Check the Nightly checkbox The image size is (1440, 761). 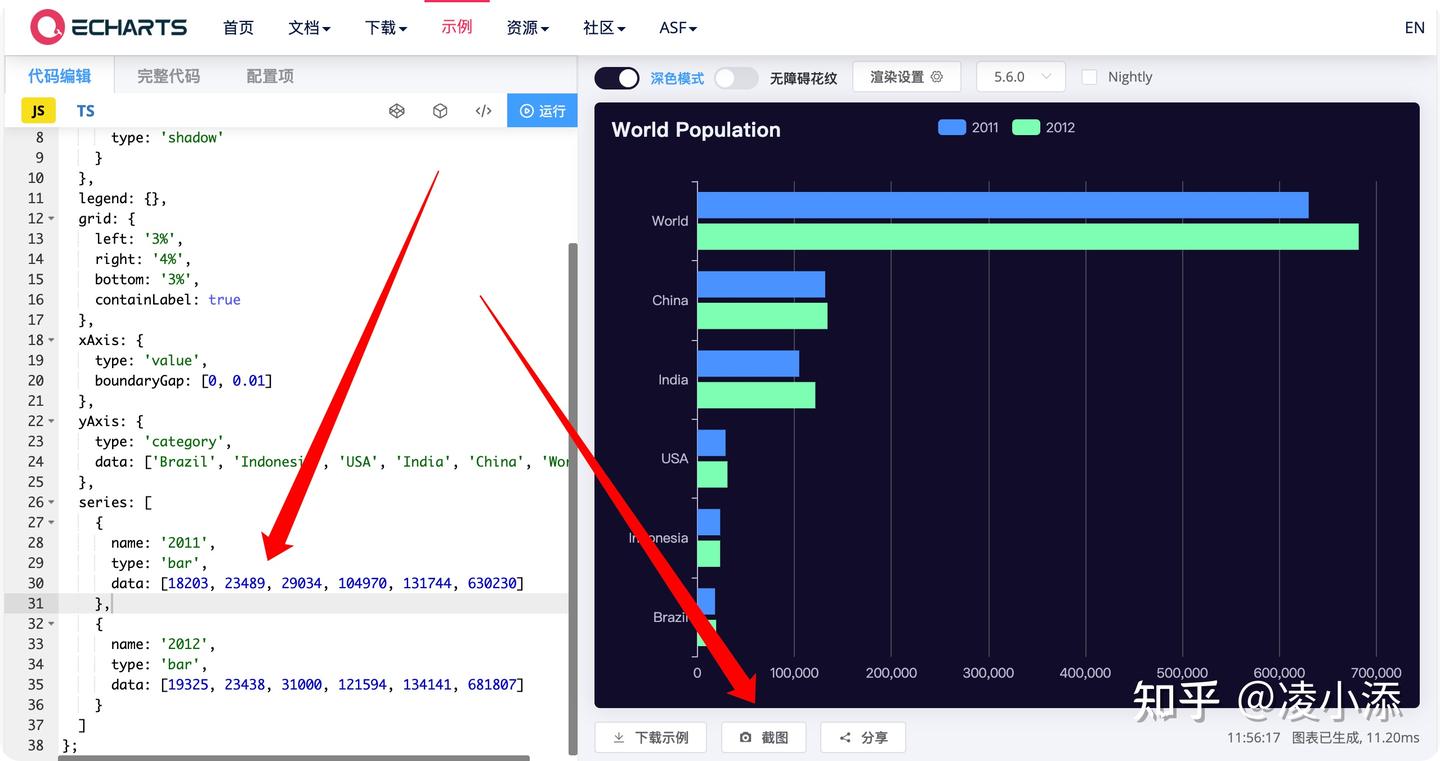(x=1090, y=77)
